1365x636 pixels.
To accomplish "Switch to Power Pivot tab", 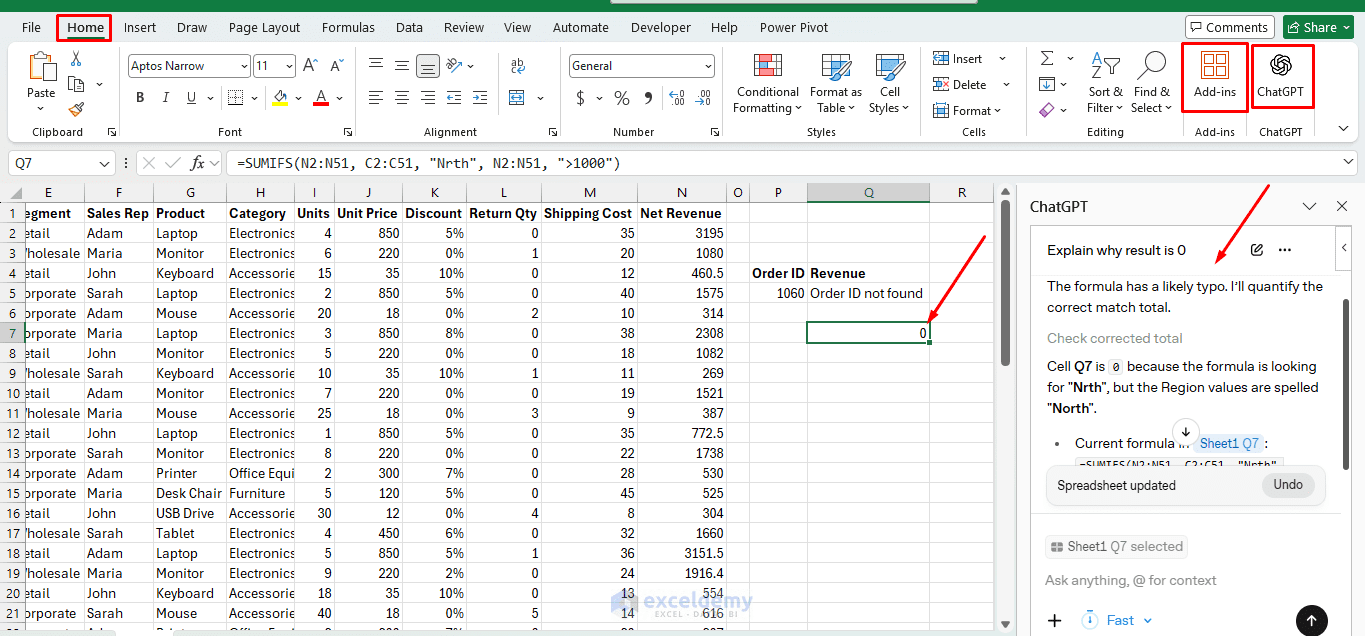I will [794, 27].
